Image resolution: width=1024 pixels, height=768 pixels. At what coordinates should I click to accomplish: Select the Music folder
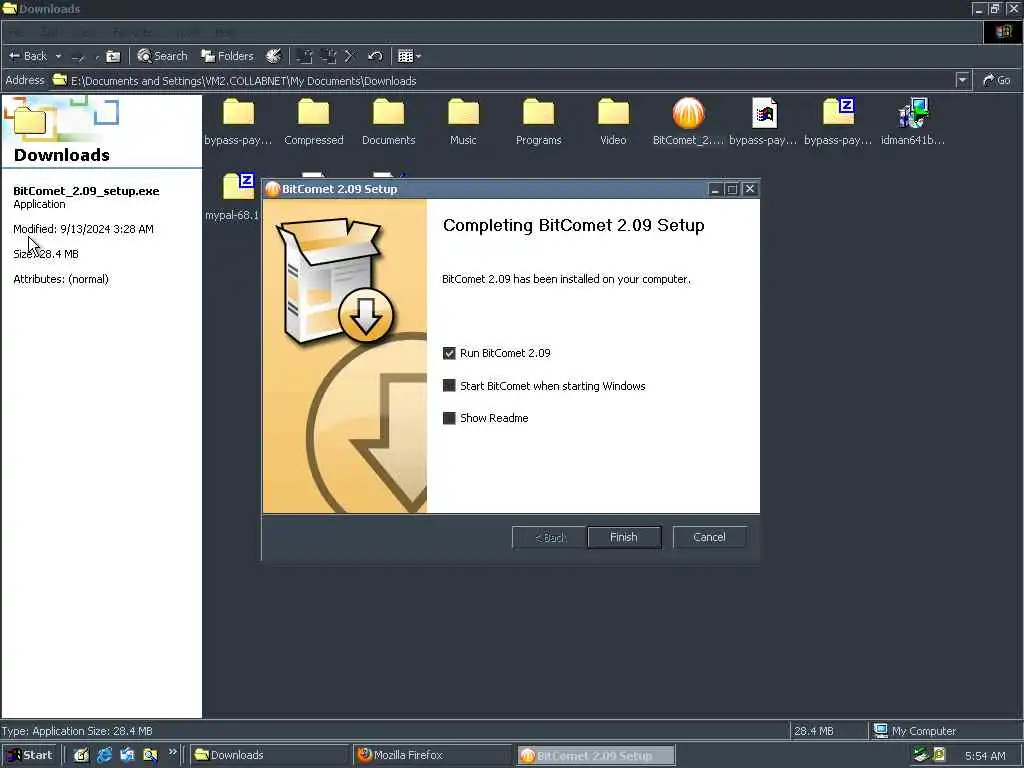(464, 122)
